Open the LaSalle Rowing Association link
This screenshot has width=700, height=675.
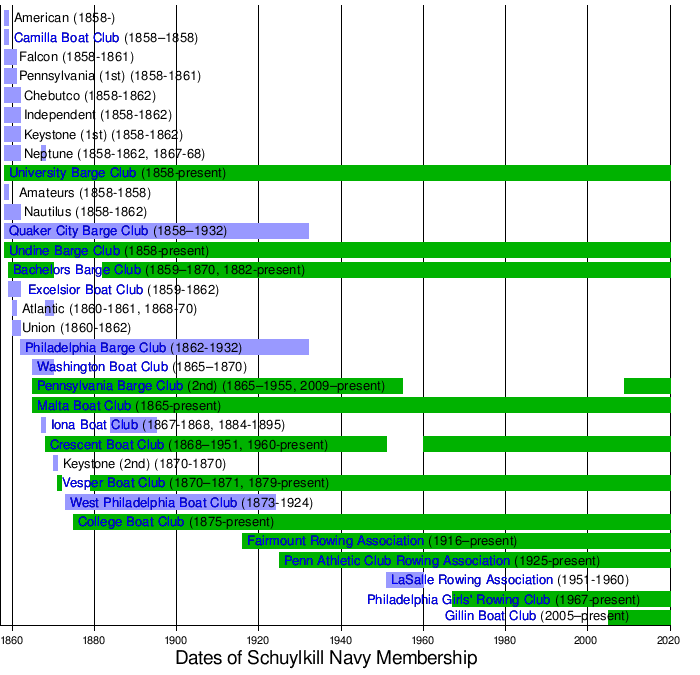472,579
